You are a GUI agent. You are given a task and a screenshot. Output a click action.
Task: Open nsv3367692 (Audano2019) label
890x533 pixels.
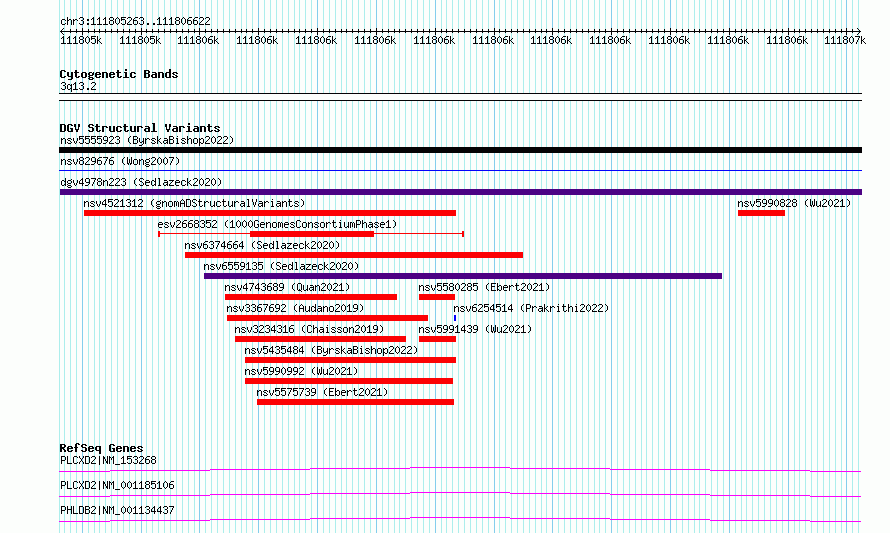(295, 308)
